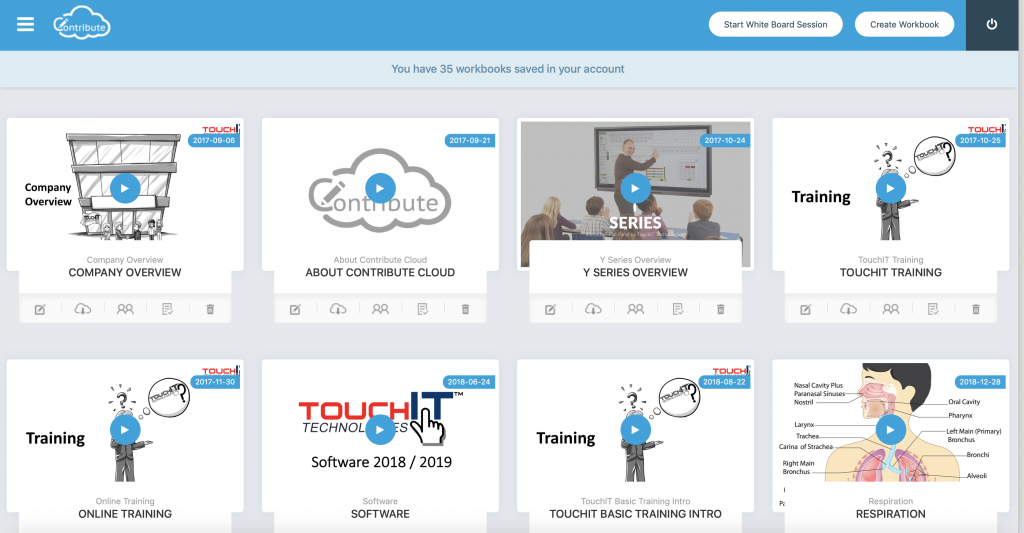Open TouchIT Training checklist document icon

[x=933, y=309]
